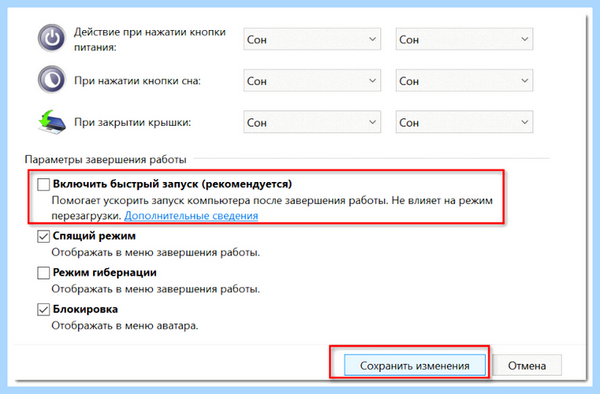Screen dimensions: 600x394
Task: Open first lid close action dropdown
Action: click(x=312, y=122)
